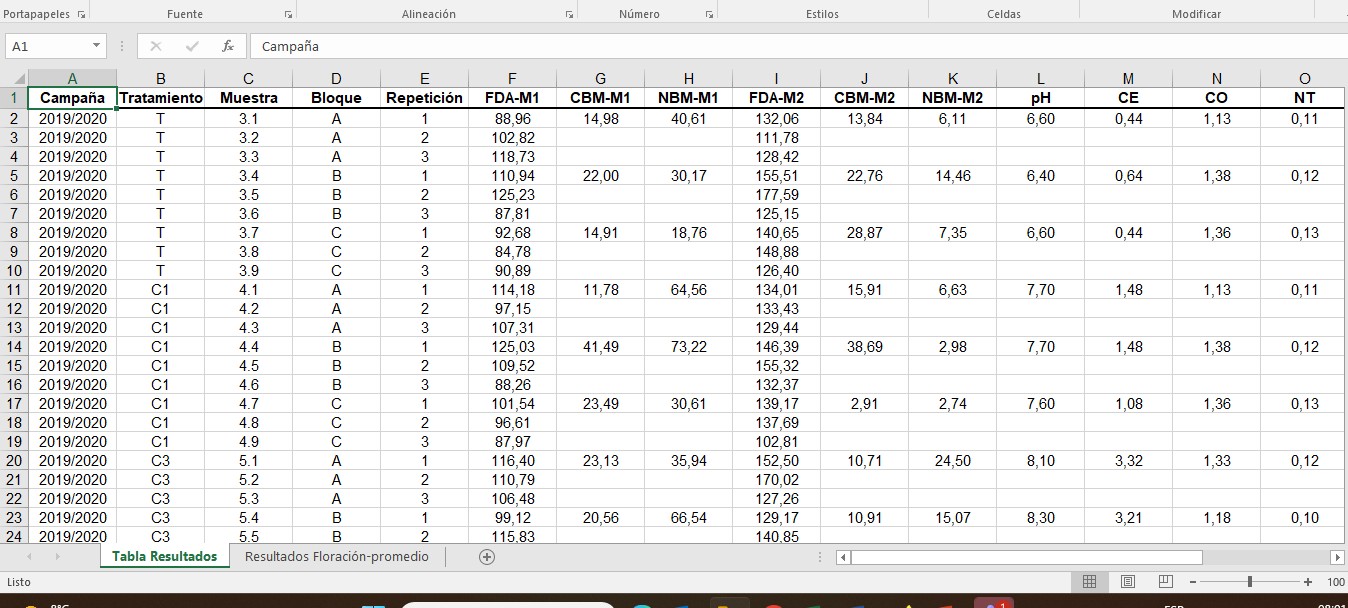The image size is (1348, 608).
Task: Click the zoom slider handle
Action: click(x=1250, y=582)
